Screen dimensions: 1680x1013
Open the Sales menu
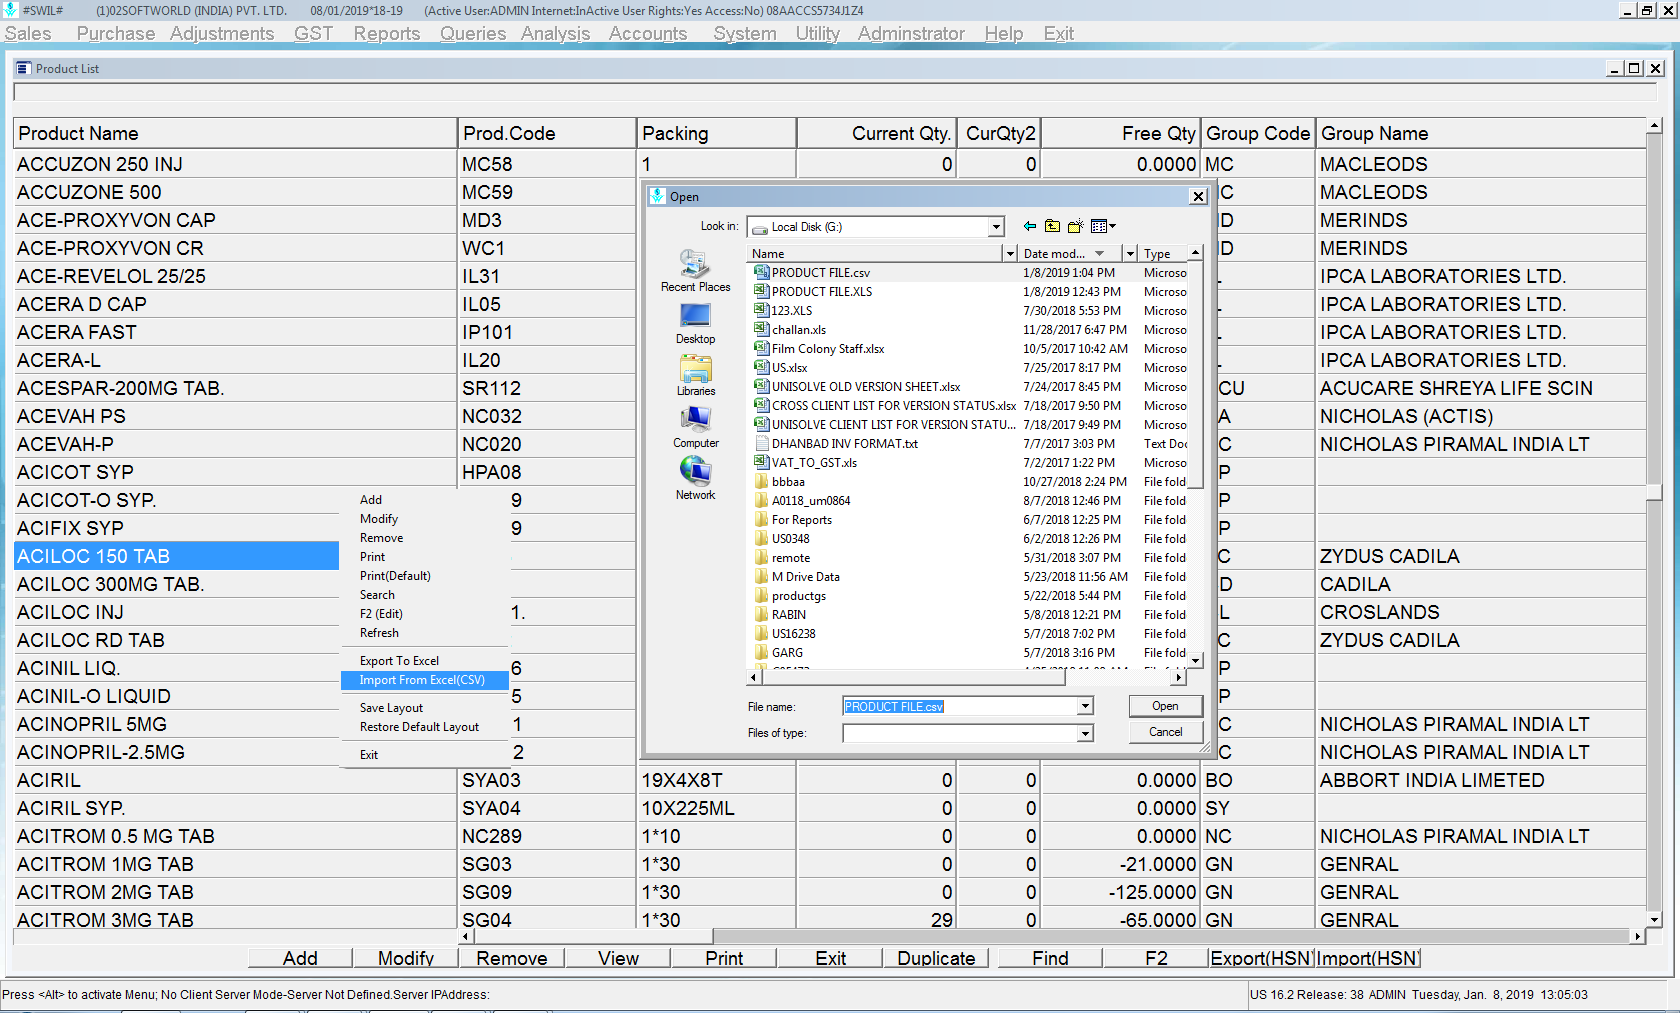(28, 33)
